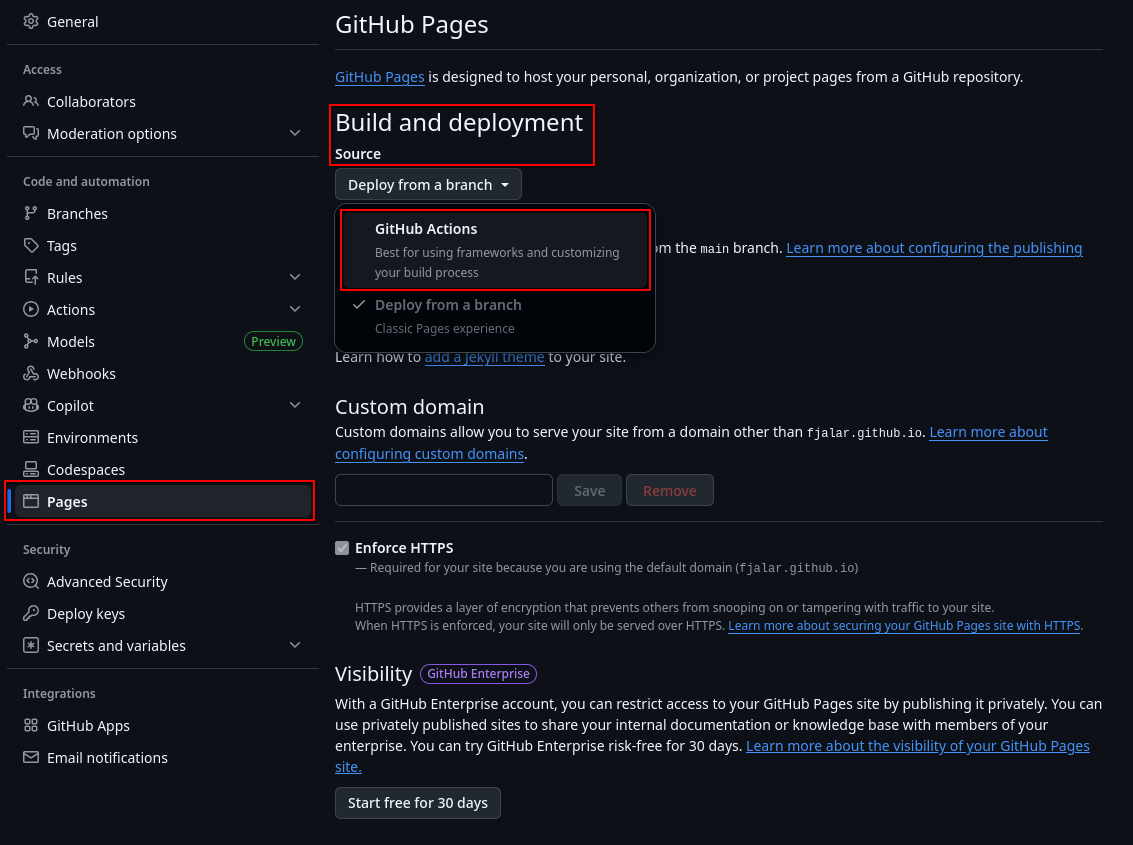
Task: Select GitHub Actions as the source
Action: 495,250
